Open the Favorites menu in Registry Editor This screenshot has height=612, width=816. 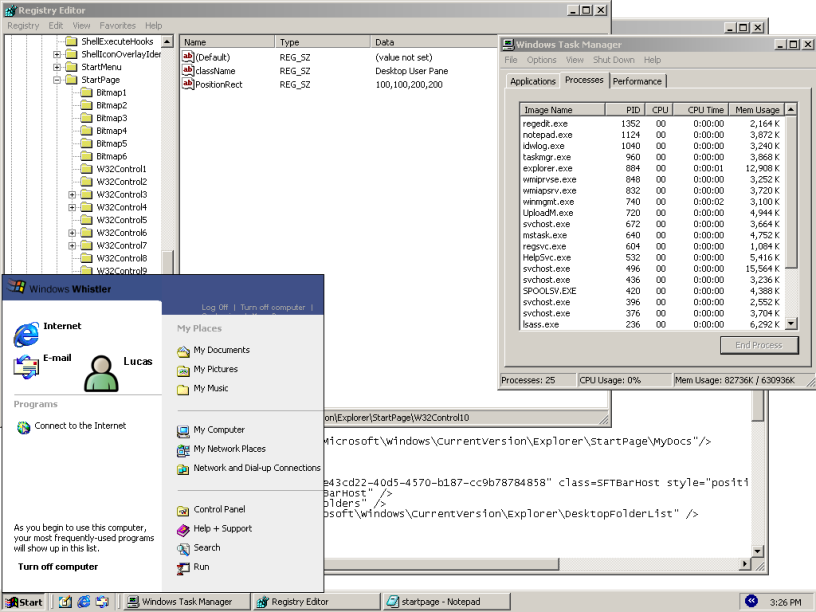(x=118, y=26)
